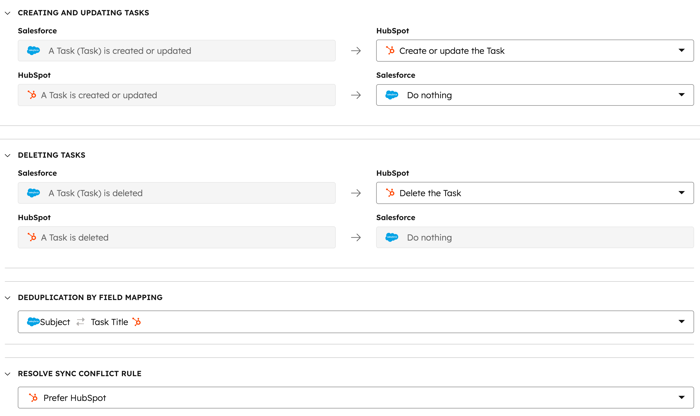Screen dimensions: 700x416
Task: Open the 'Delete the Task' dropdown
Action: tap(535, 193)
